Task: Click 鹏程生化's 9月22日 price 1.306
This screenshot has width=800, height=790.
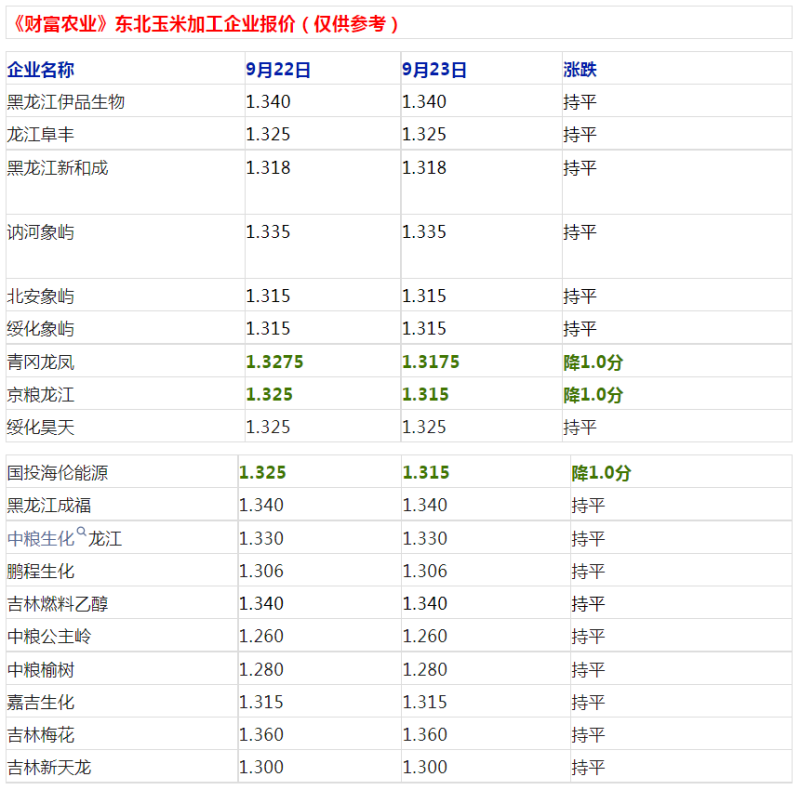Action: pyautogui.click(x=261, y=571)
